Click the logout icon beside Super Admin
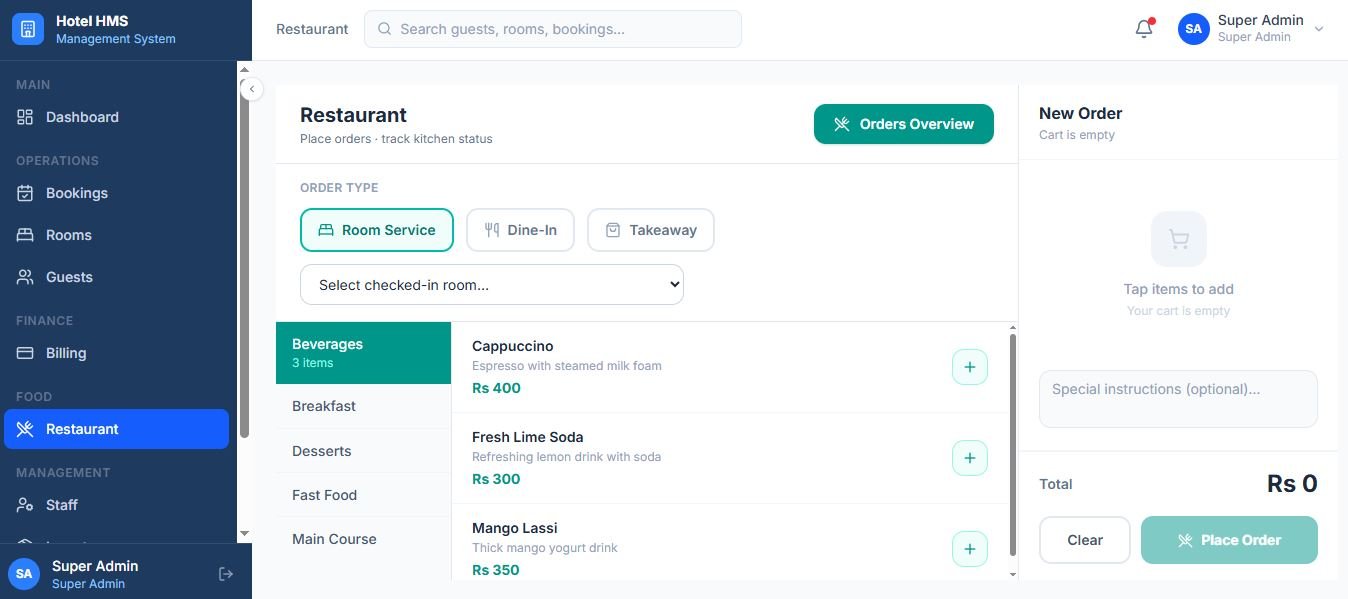The image size is (1348, 599). pos(226,573)
